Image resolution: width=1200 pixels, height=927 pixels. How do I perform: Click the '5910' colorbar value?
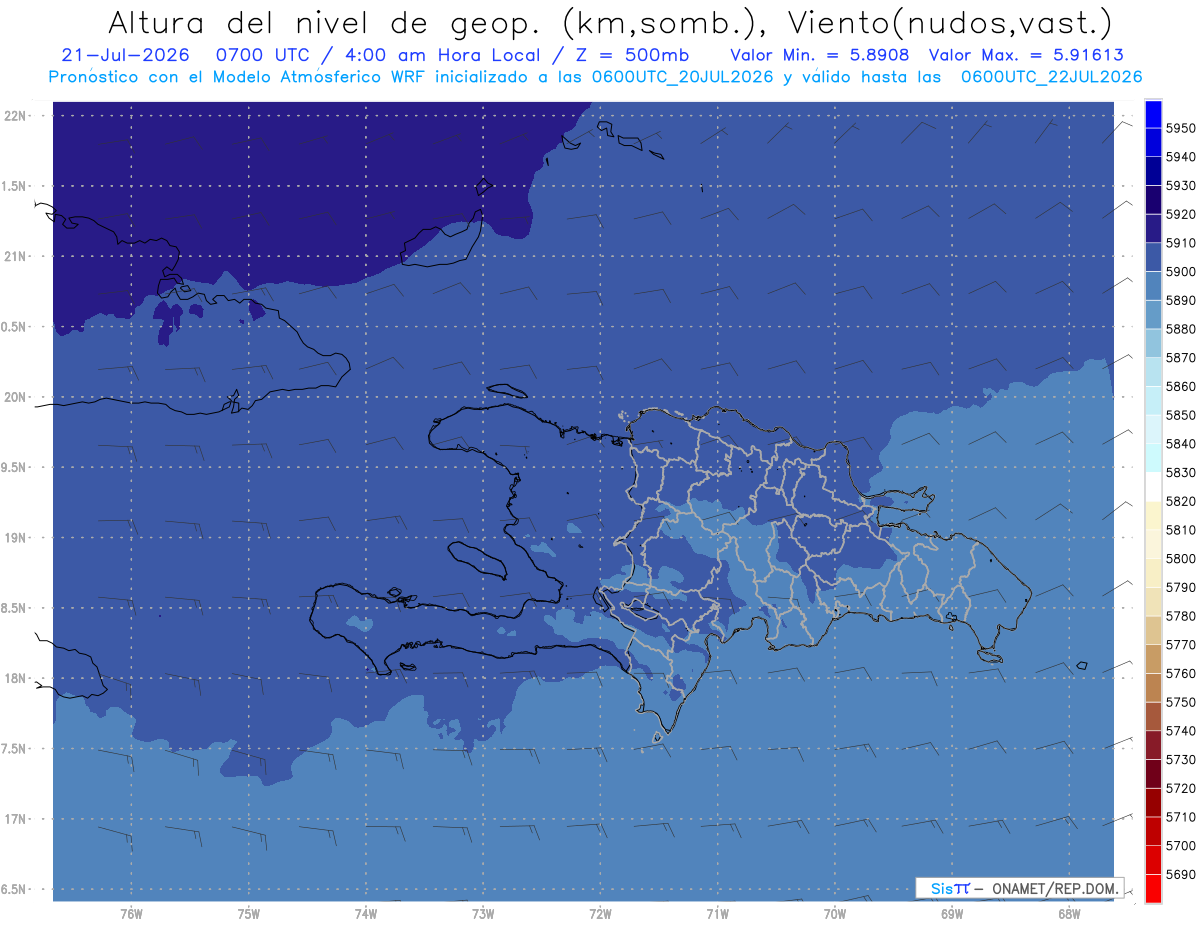[x=1180, y=243]
